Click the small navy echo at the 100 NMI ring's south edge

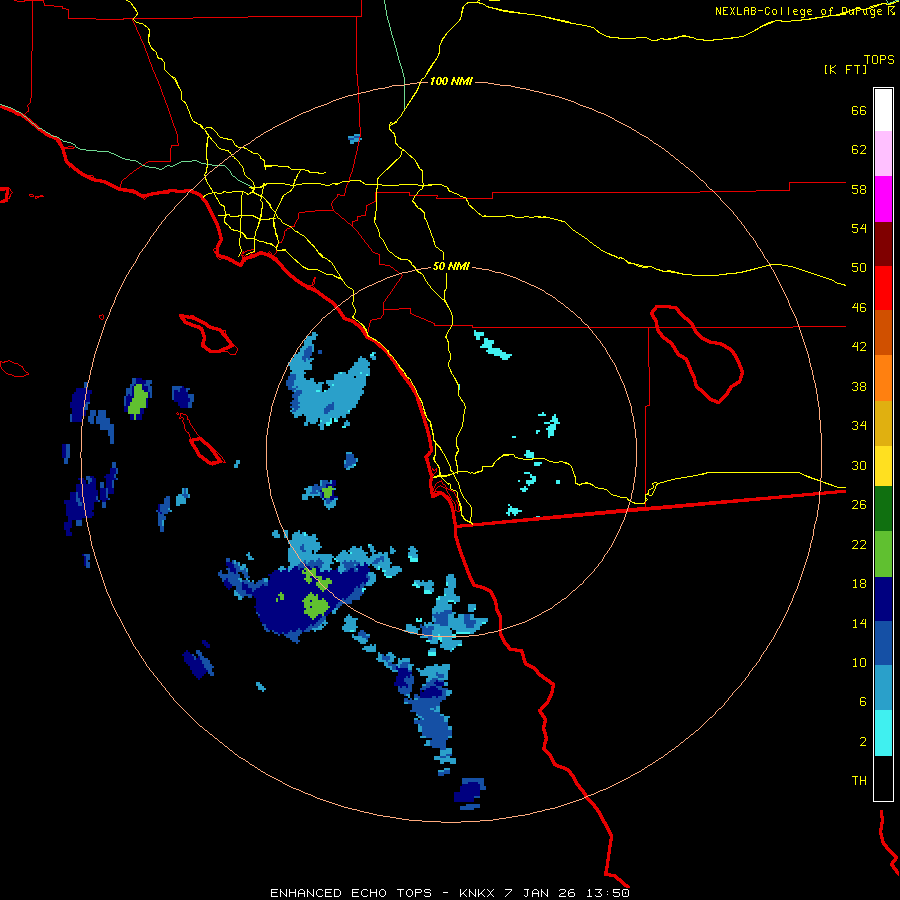470,793
